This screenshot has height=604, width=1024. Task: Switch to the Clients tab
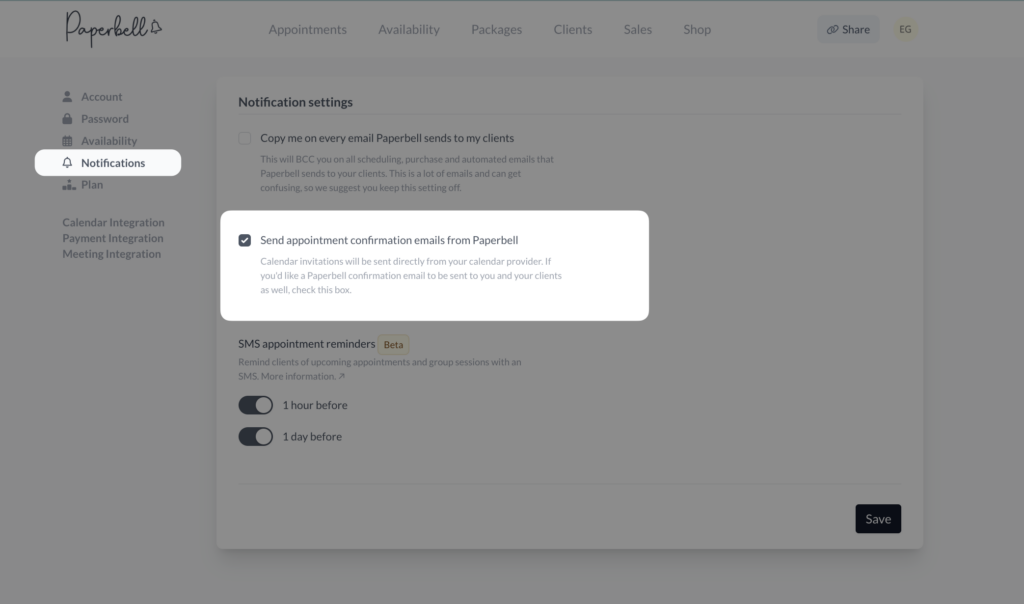572,30
